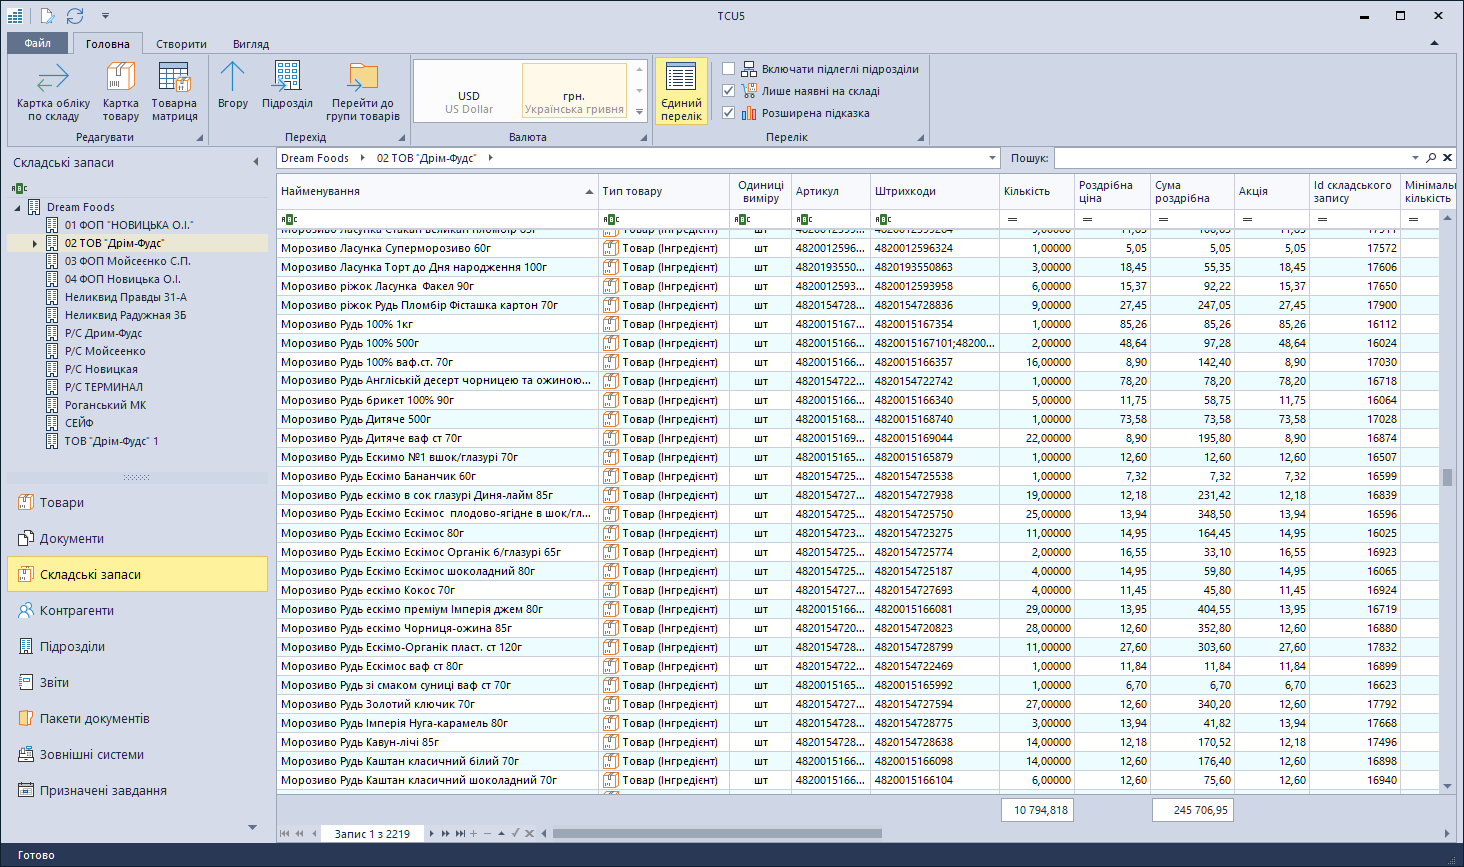
Task: Click the horizontal scrollbar thumb
Action: pos(717,833)
